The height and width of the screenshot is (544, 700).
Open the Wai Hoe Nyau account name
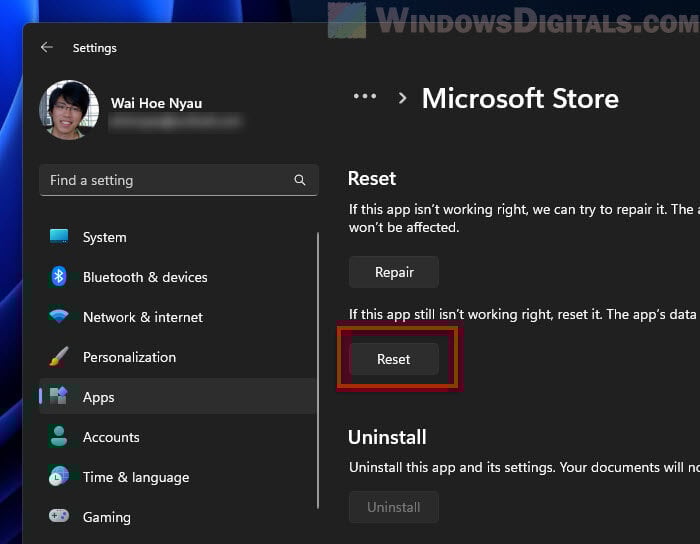(x=156, y=103)
